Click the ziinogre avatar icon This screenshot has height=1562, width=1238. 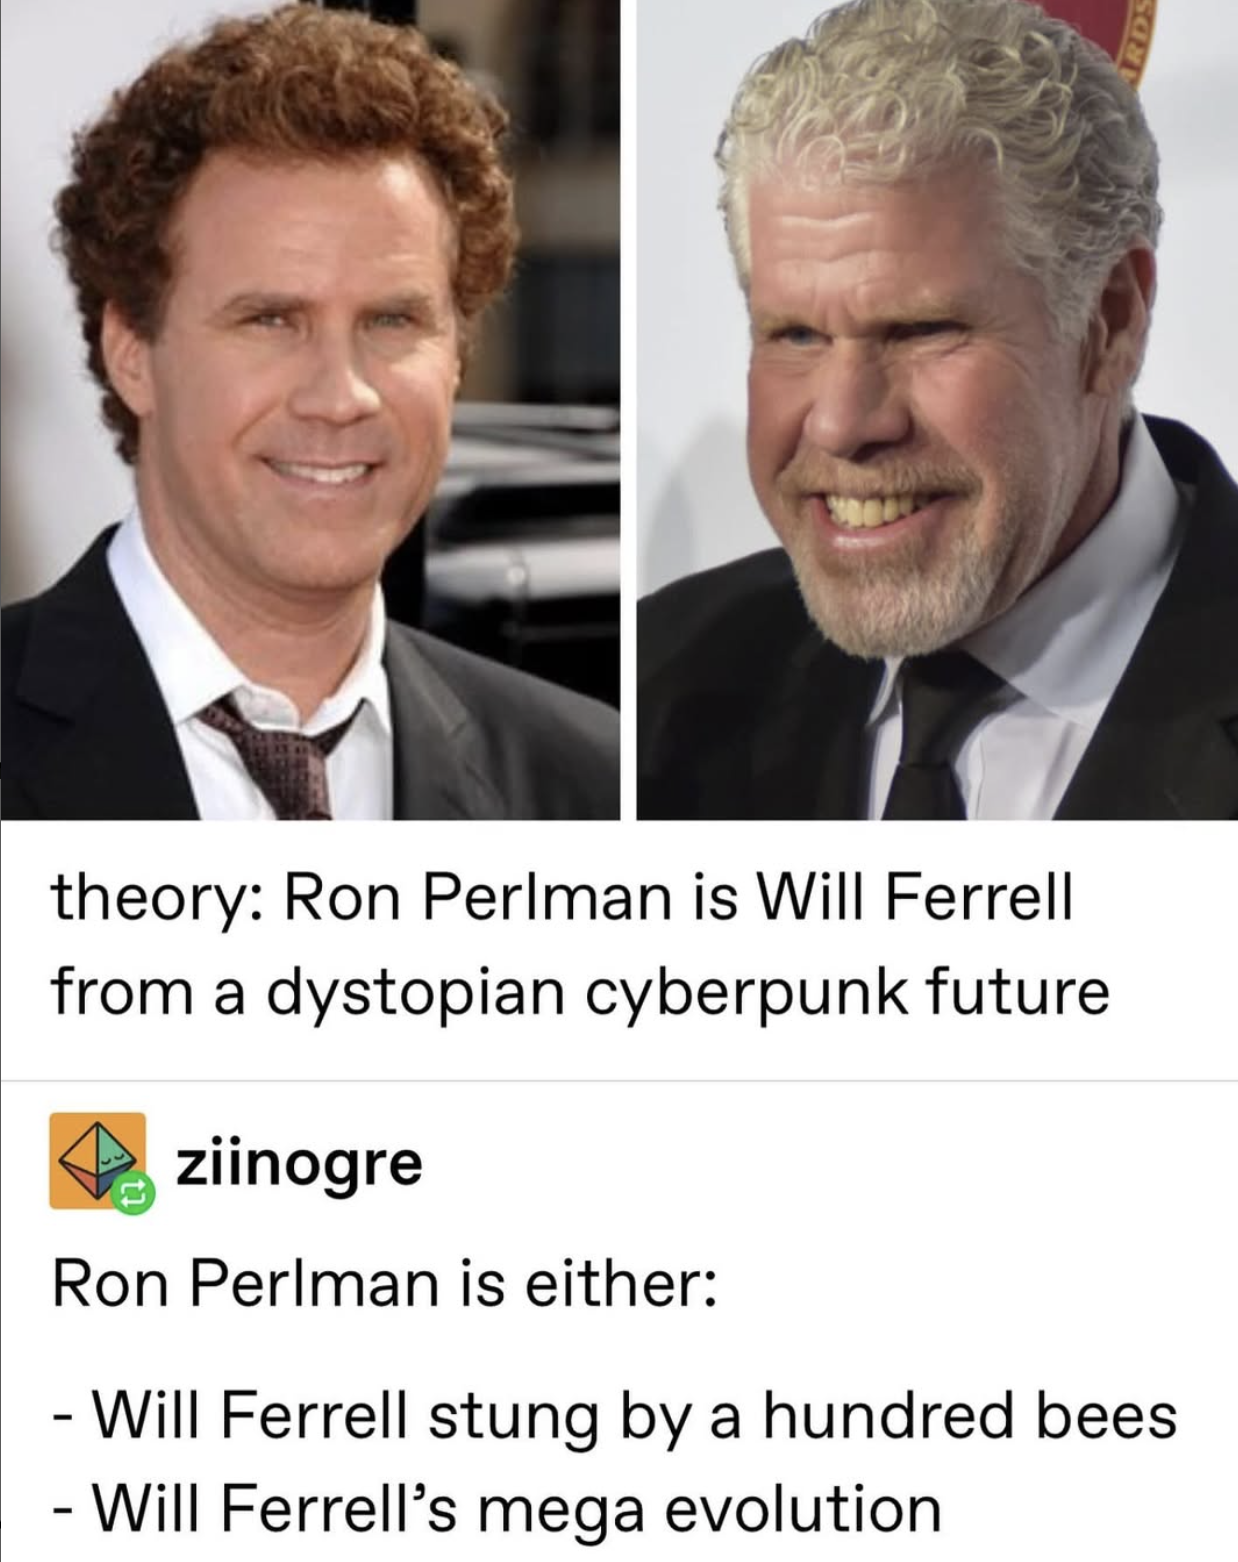98,1160
